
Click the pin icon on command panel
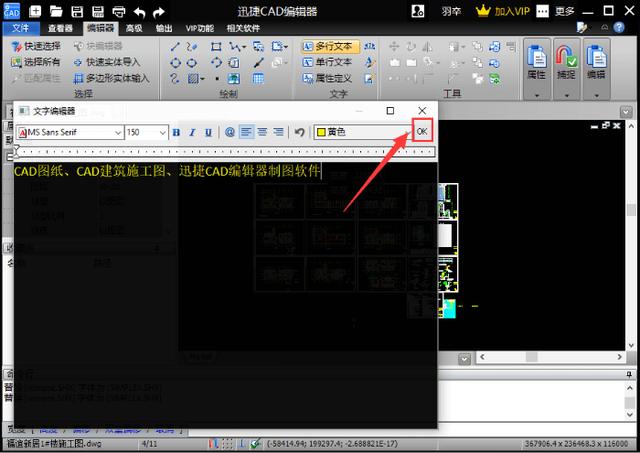629,374
